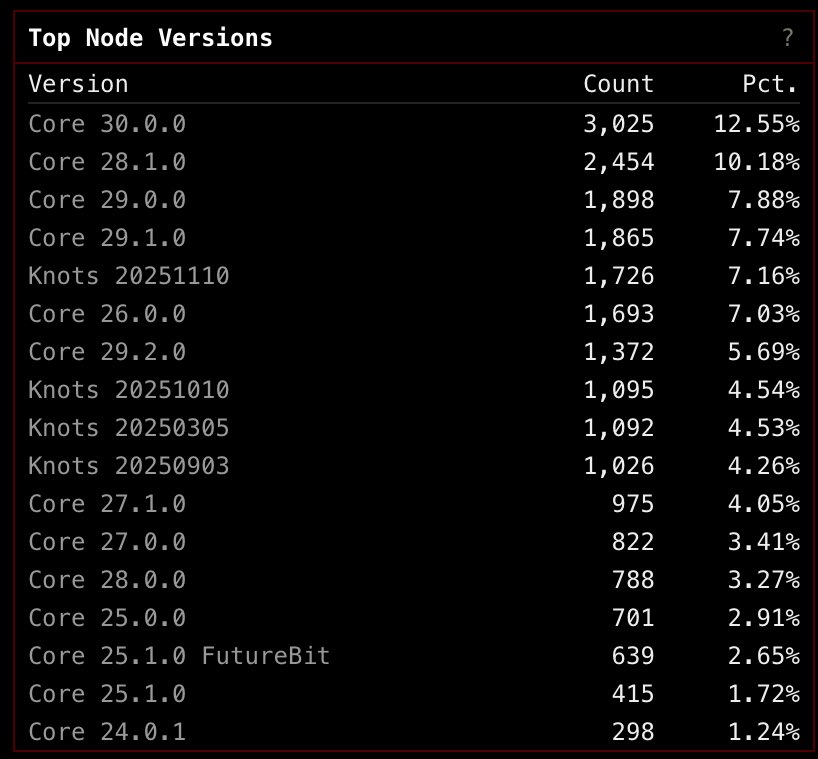Select the Core 29.2.0 version
Screen dimensions: 818x759
[107, 352]
